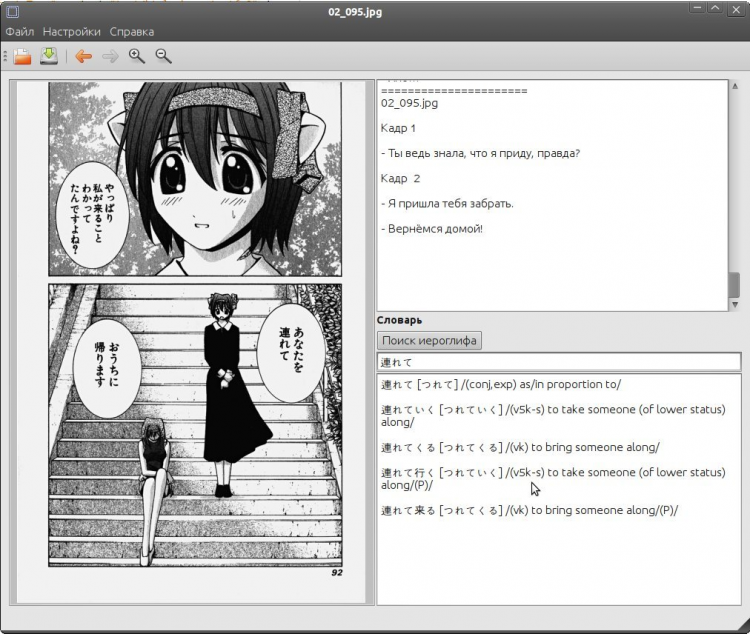The width and height of the screenshot is (750, 634).
Task: Click the line 'Я пришла тебя забрать.'
Action: (x=447, y=204)
